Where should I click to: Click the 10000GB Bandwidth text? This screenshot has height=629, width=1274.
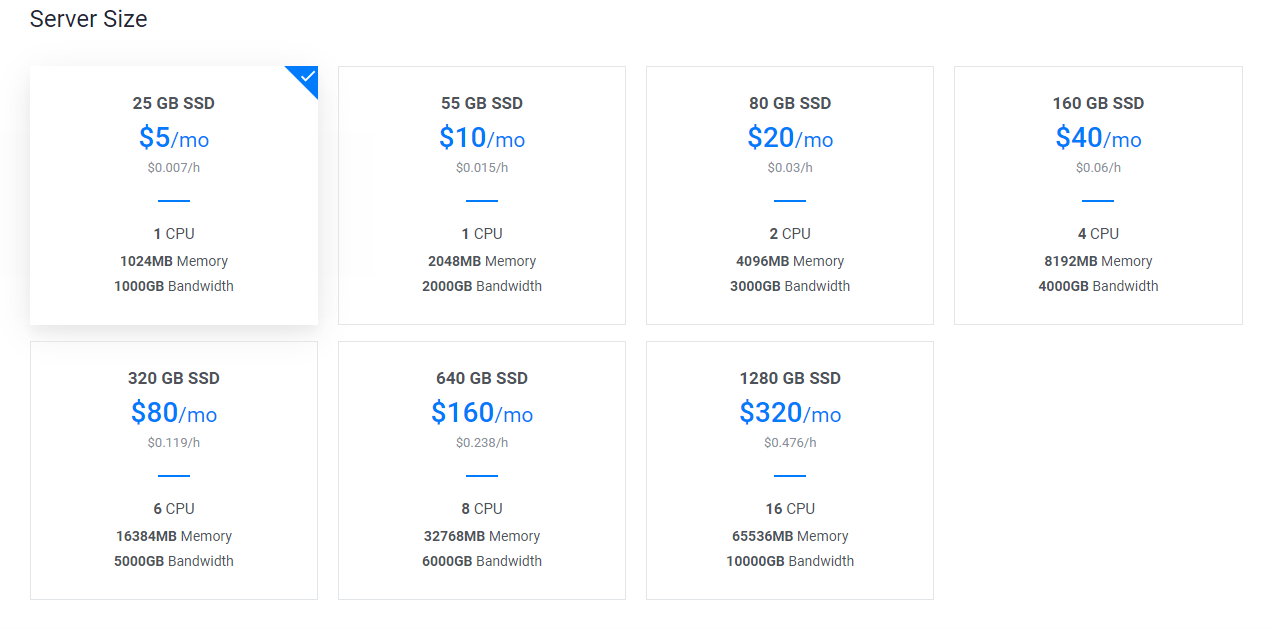point(790,561)
